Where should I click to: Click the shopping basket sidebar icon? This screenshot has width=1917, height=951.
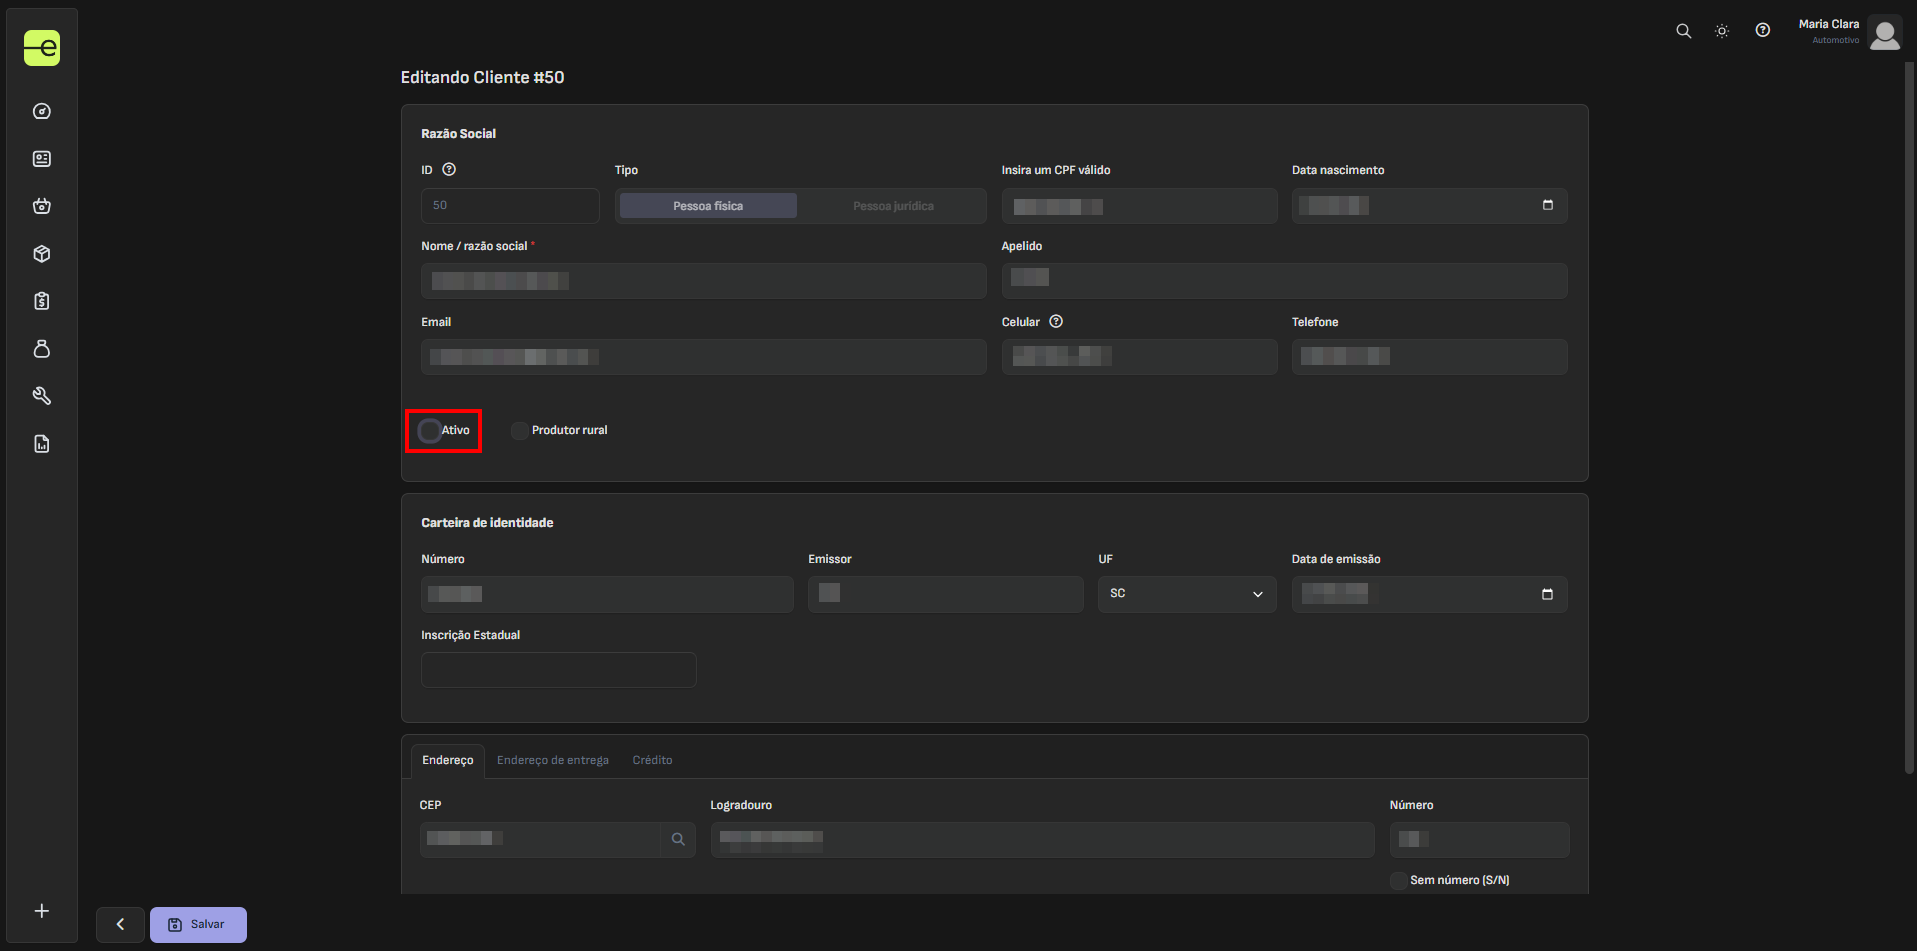[x=42, y=206]
